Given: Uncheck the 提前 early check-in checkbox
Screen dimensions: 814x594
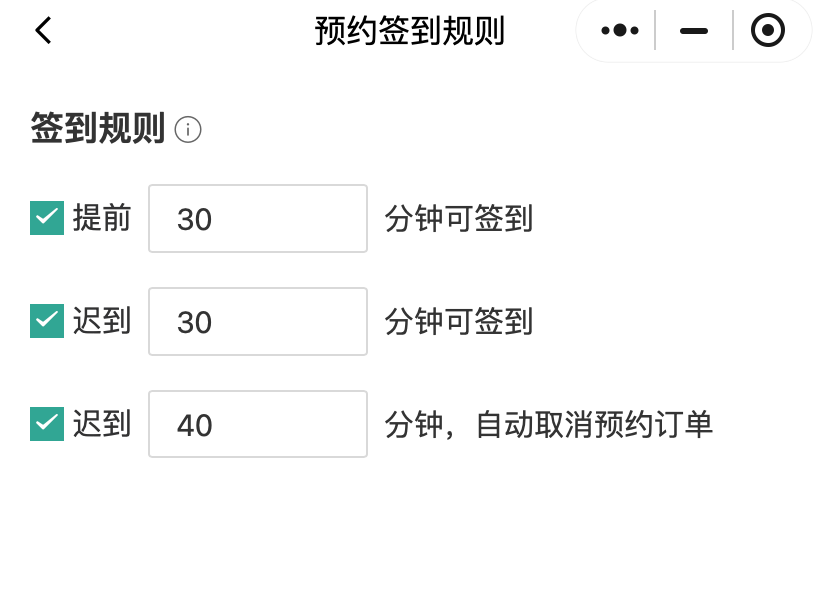Looking at the screenshot, I should [47, 218].
